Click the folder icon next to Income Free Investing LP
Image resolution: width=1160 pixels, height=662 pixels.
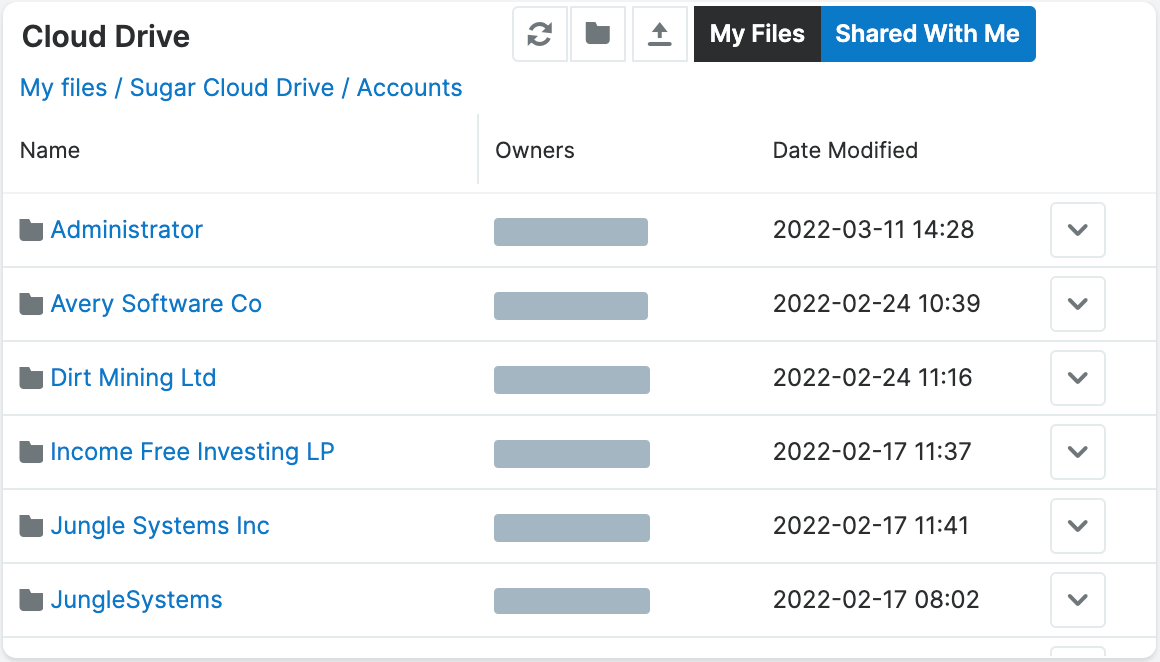[x=30, y=451]
